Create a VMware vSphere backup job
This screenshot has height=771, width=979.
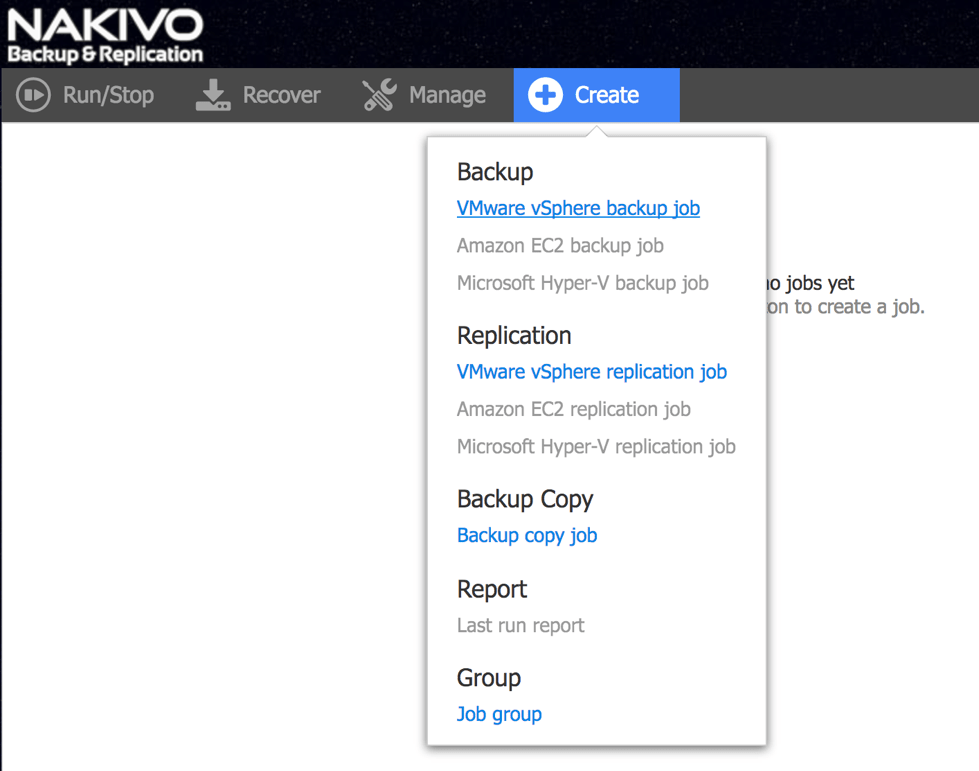[x=578, y=208]
